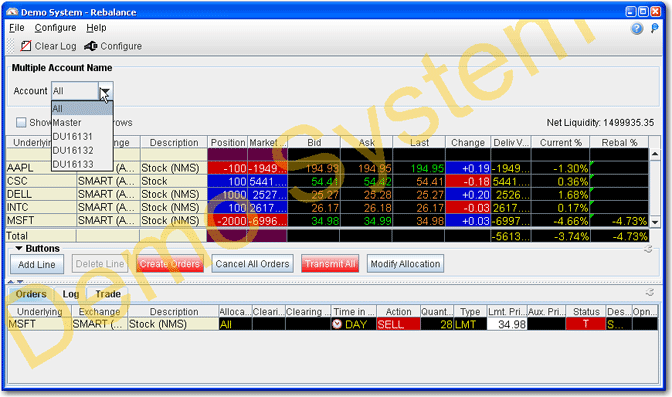Switch to the Log tab

71,294
